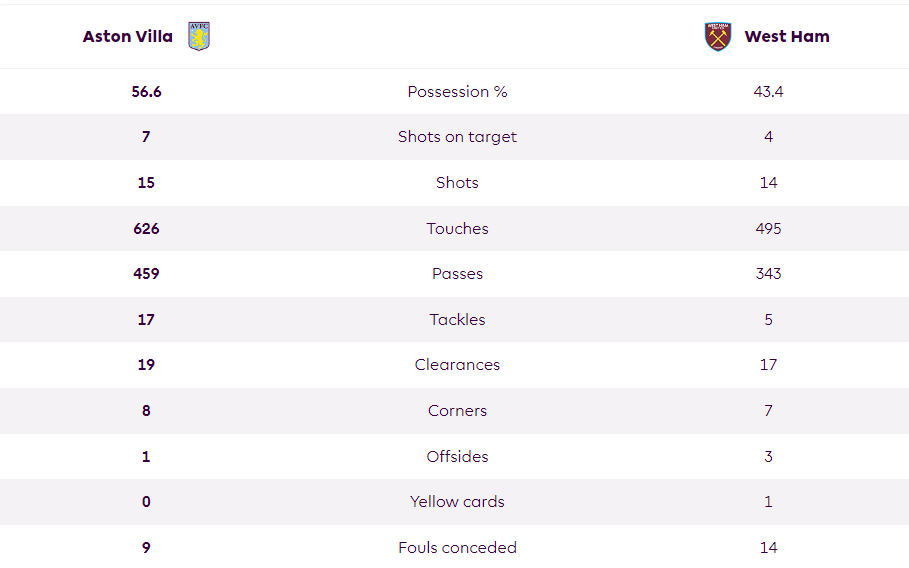Select the Touches row label

[457, 228]
